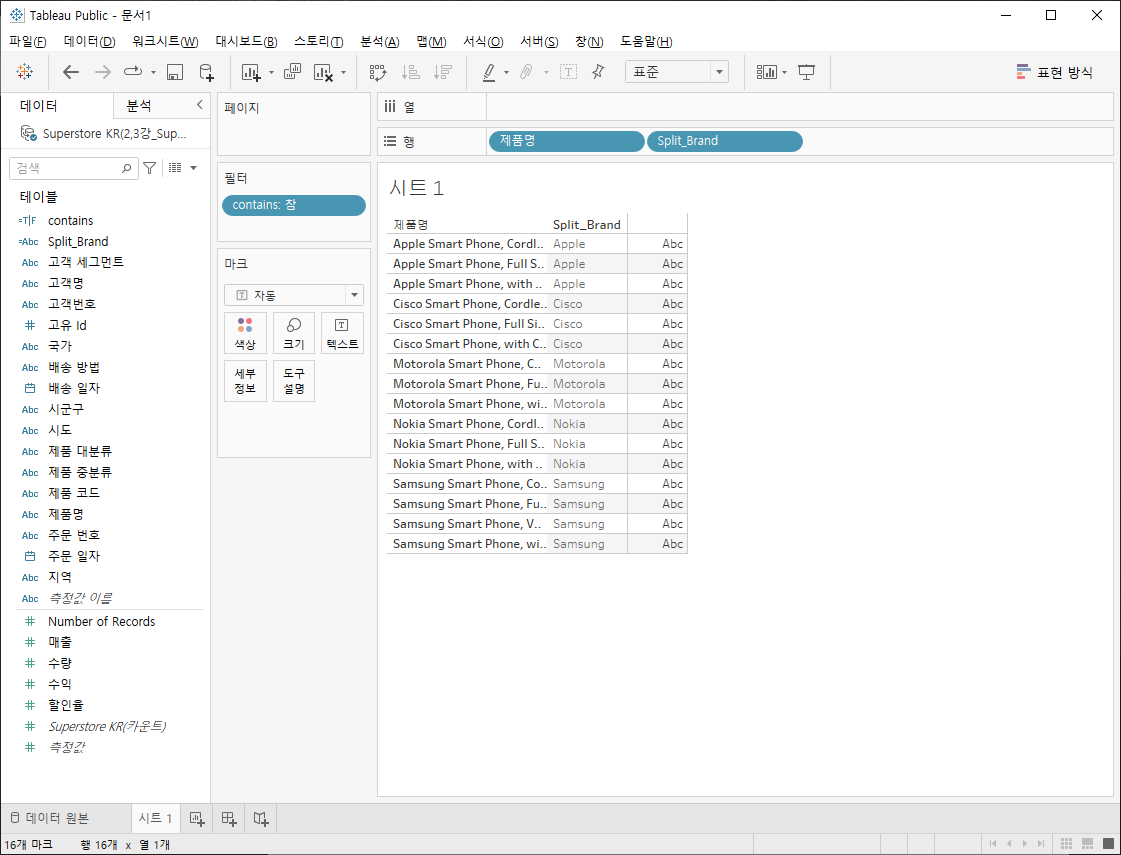Select the 시트 1 sheet tab
The image size is (1121, 855).
(x=155, y=818)
